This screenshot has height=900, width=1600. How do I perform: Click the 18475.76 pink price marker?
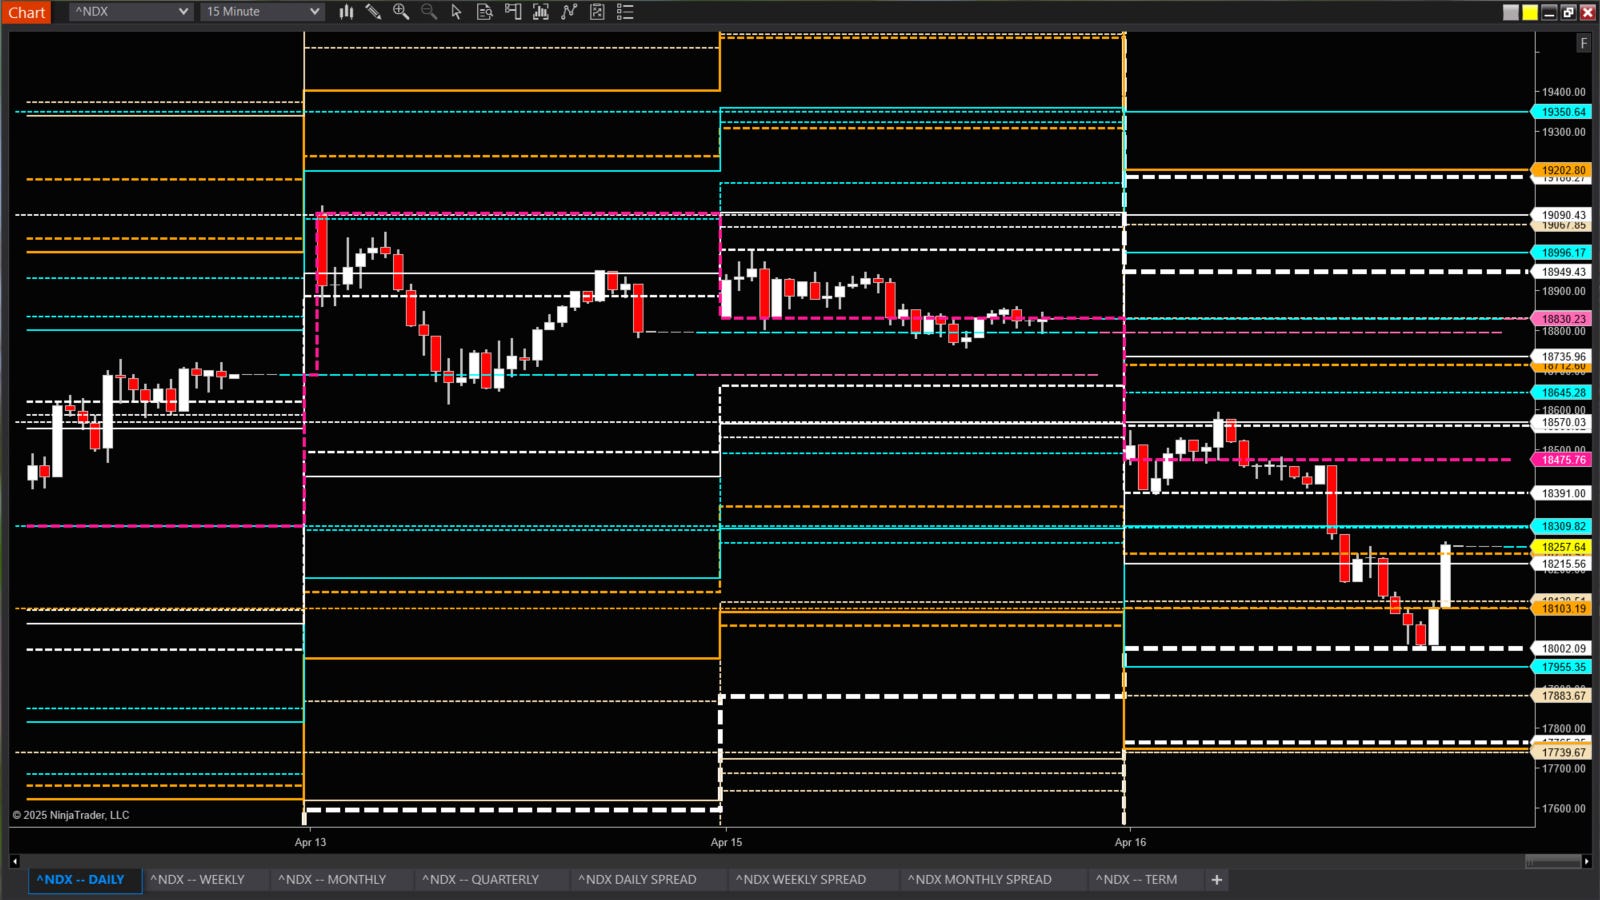tap(1562, 460)
